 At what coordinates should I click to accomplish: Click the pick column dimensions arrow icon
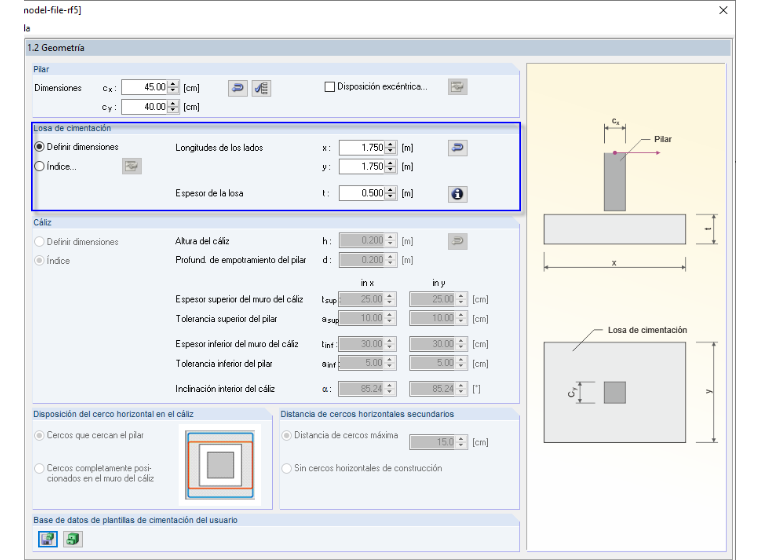pyautogui.click(x=238, y=88)
